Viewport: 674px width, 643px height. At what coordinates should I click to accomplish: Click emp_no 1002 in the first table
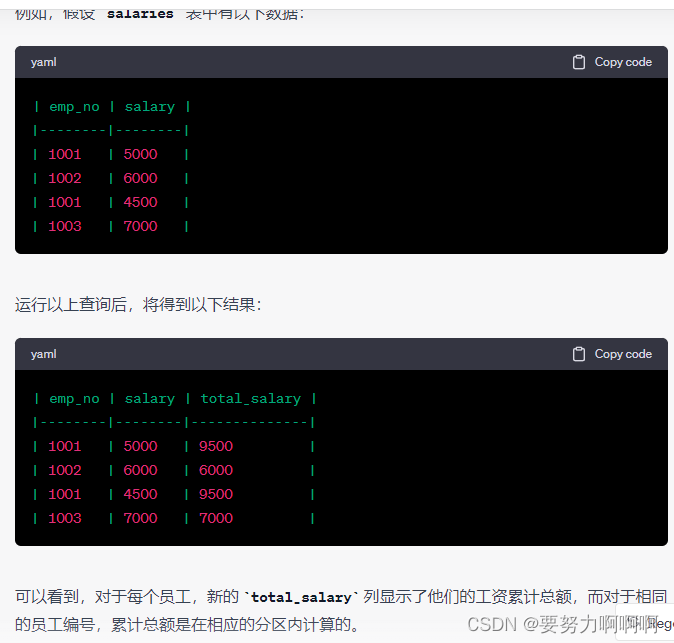[x=65, y=178]
